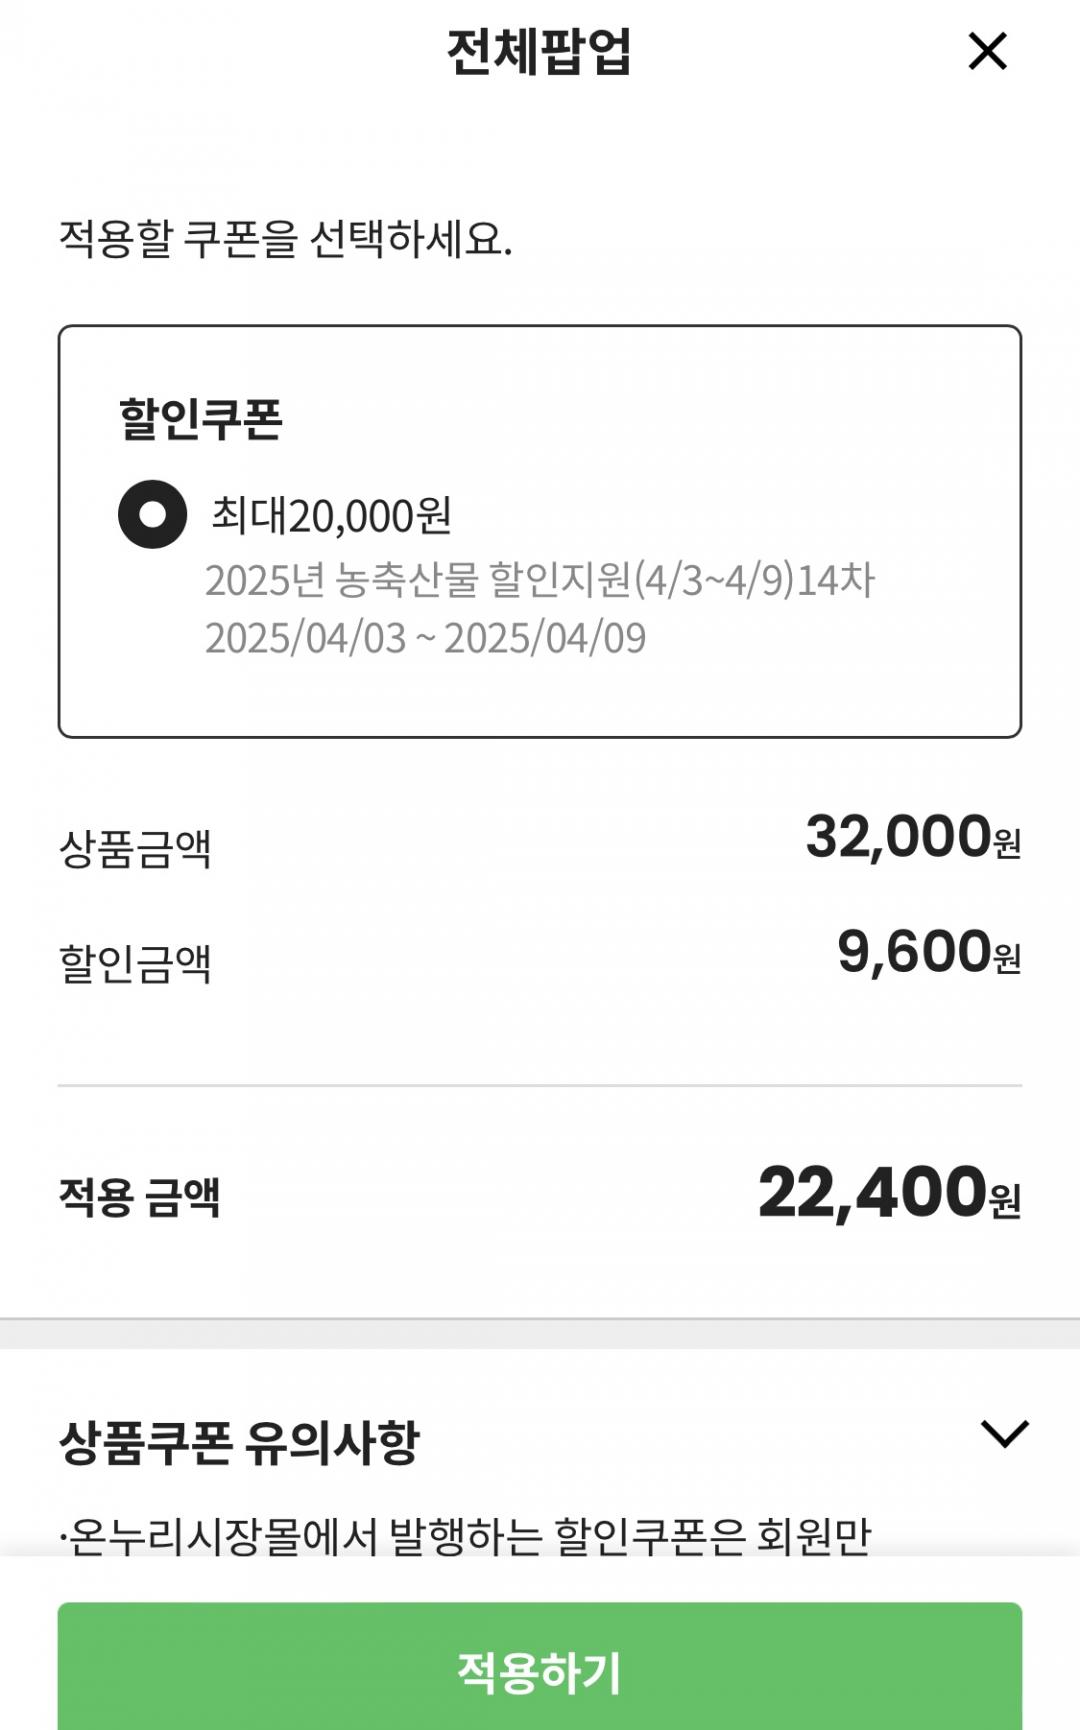
Task: Click the 상품쿠폰 유의사항 section heading
Action: pos(239,1442)
